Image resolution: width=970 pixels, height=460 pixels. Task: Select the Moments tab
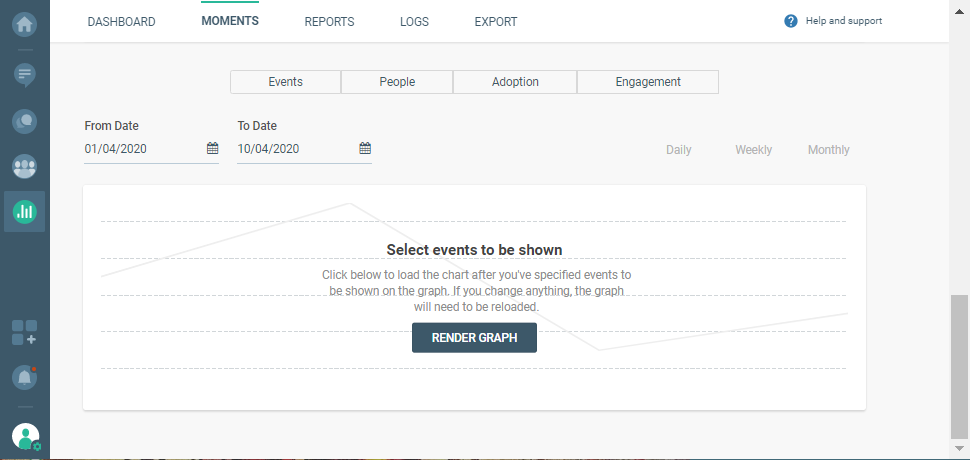230,21
